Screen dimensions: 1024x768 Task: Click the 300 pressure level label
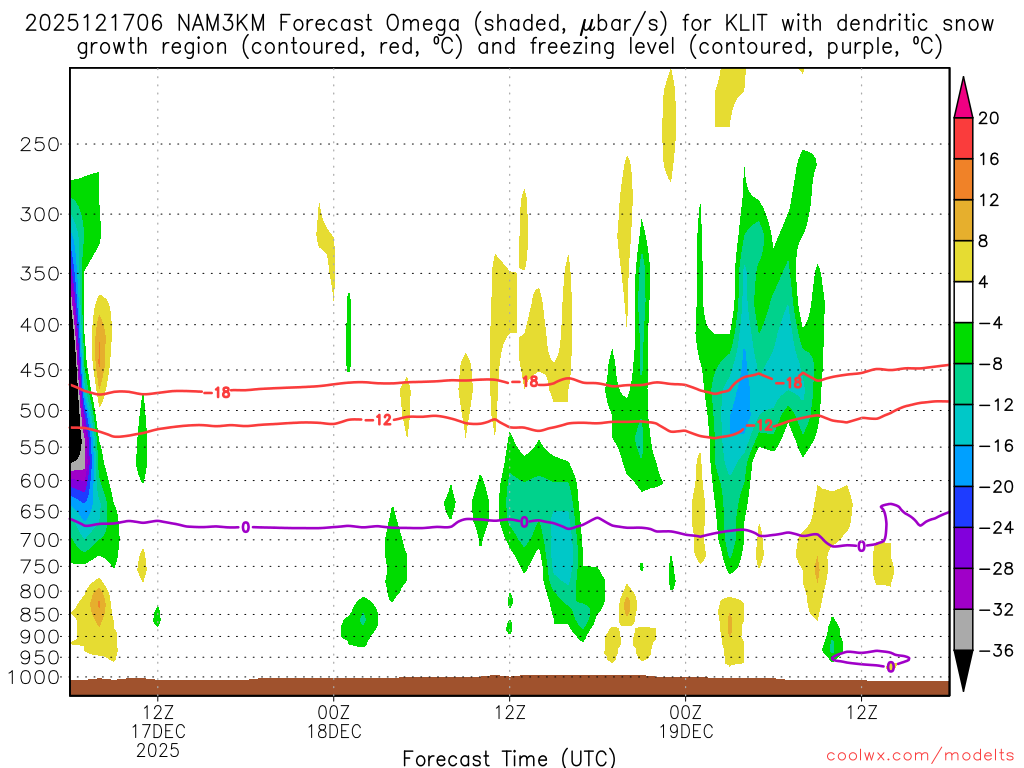coord(40,214)
